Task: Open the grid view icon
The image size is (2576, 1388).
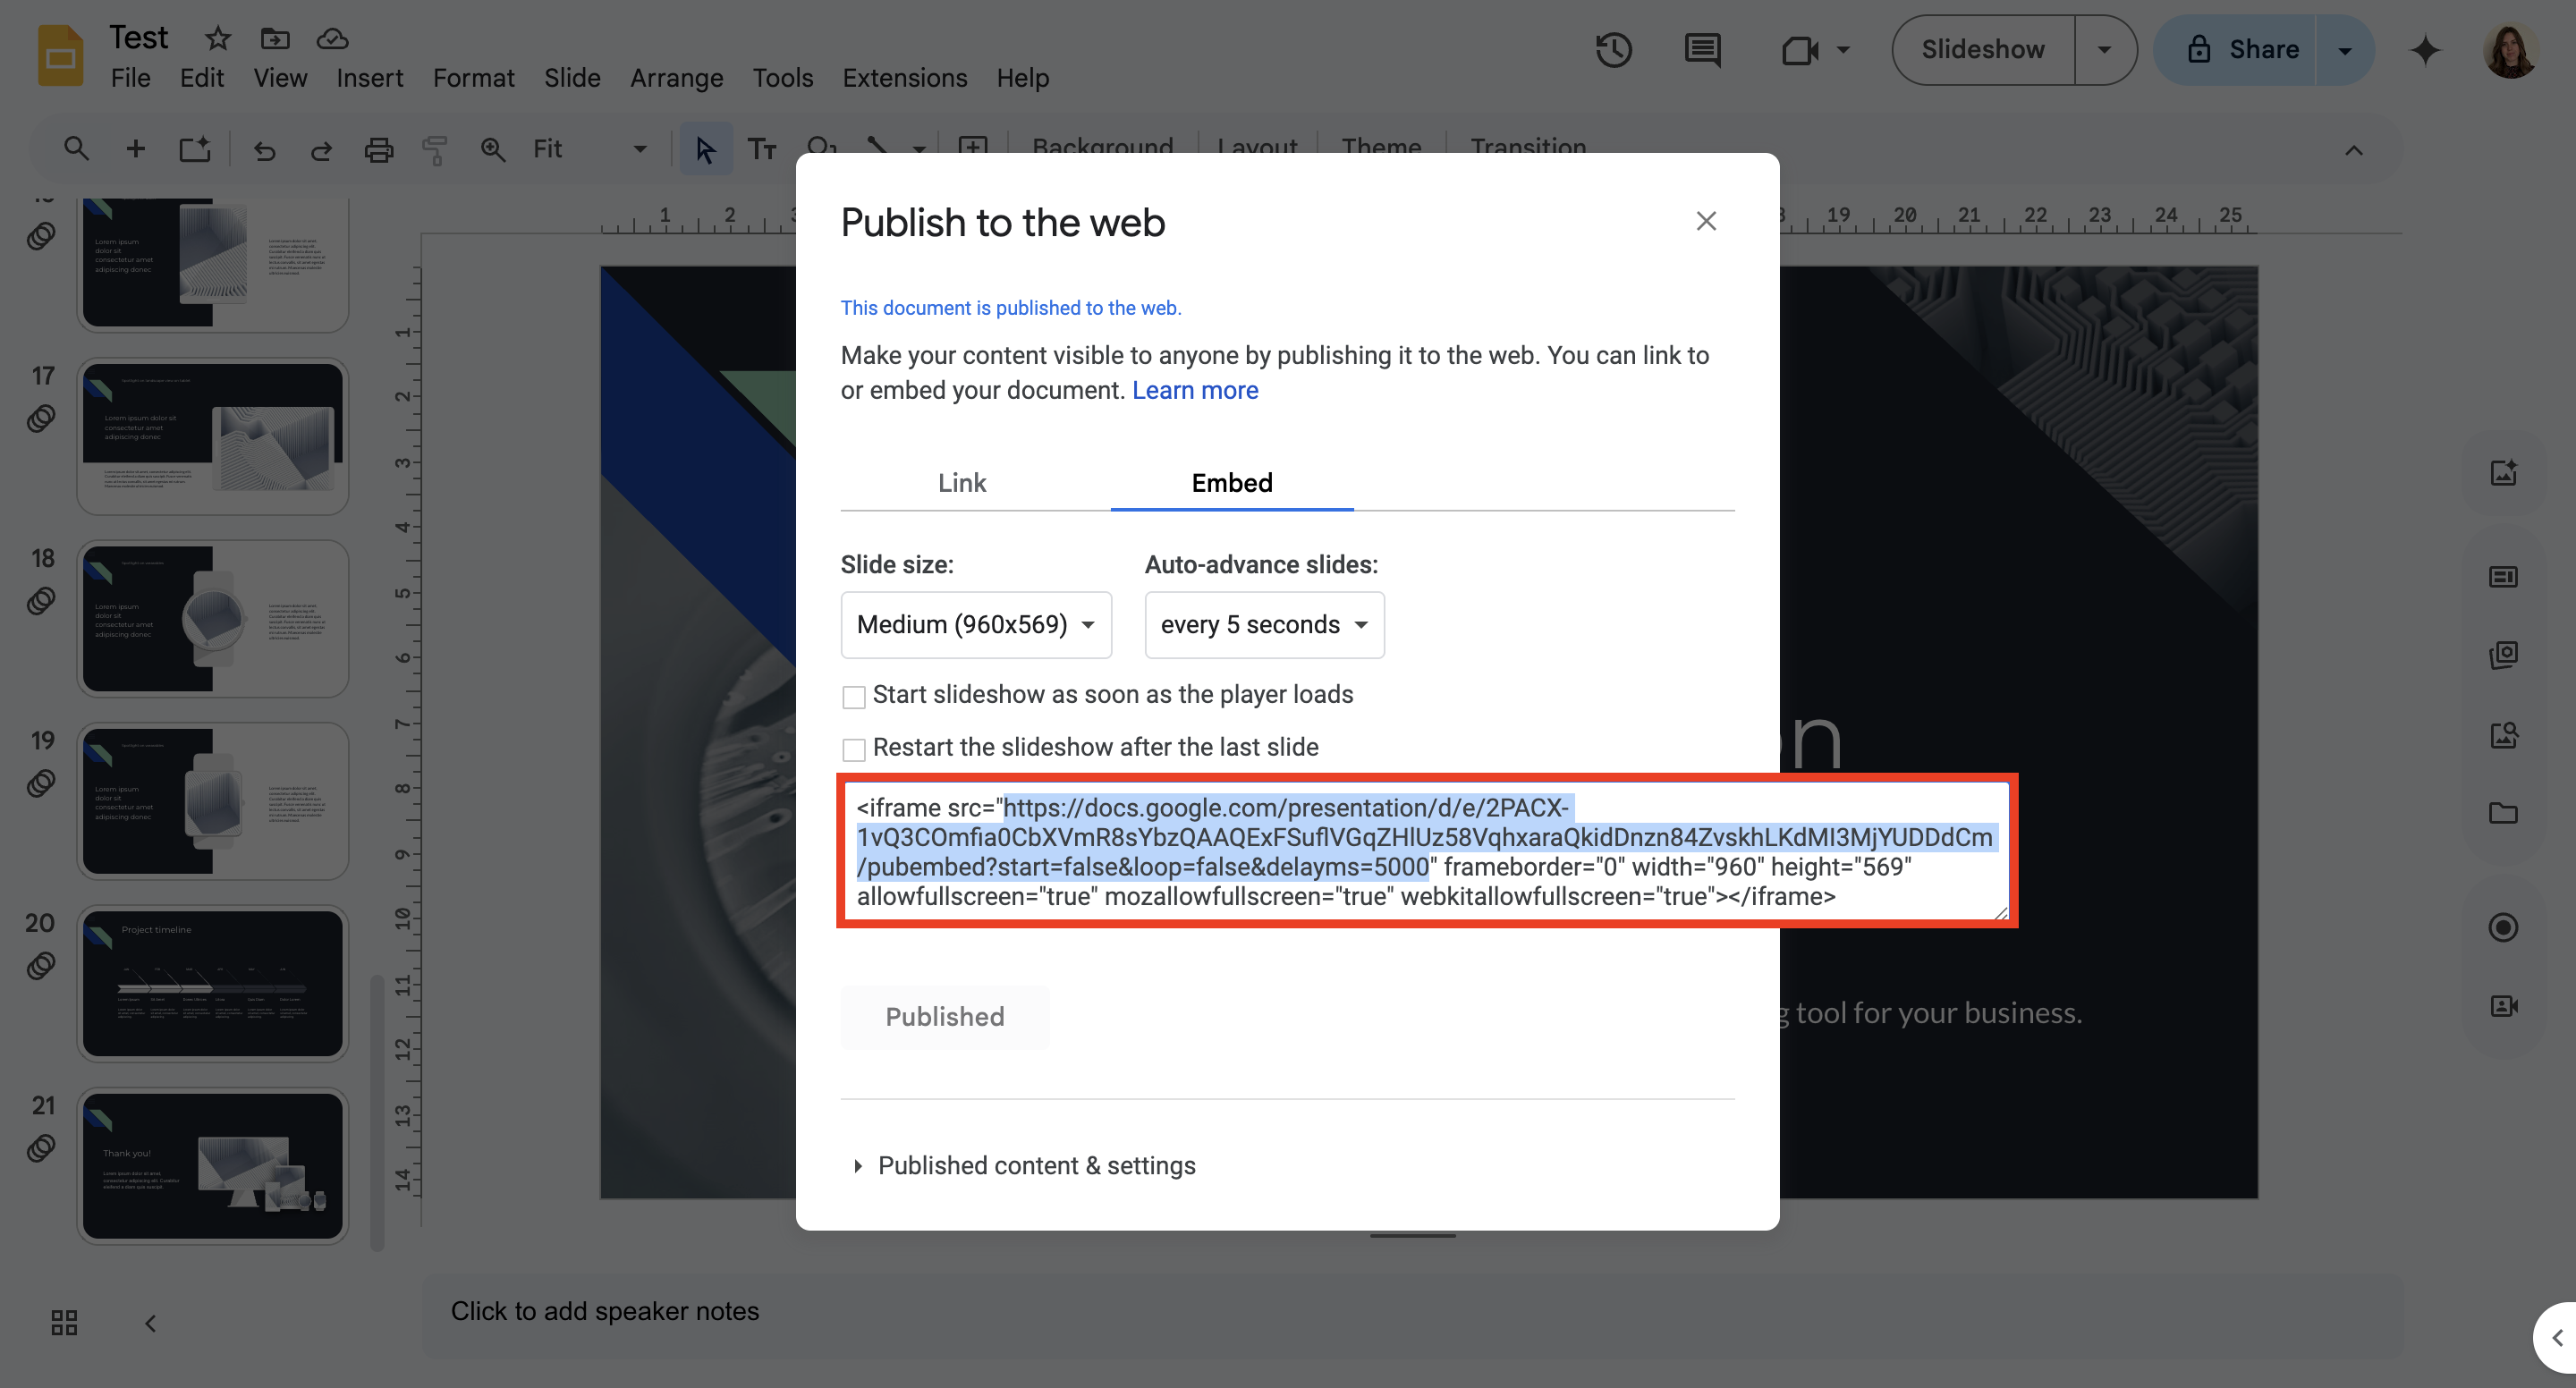Action: click(x=64, y=1323)
